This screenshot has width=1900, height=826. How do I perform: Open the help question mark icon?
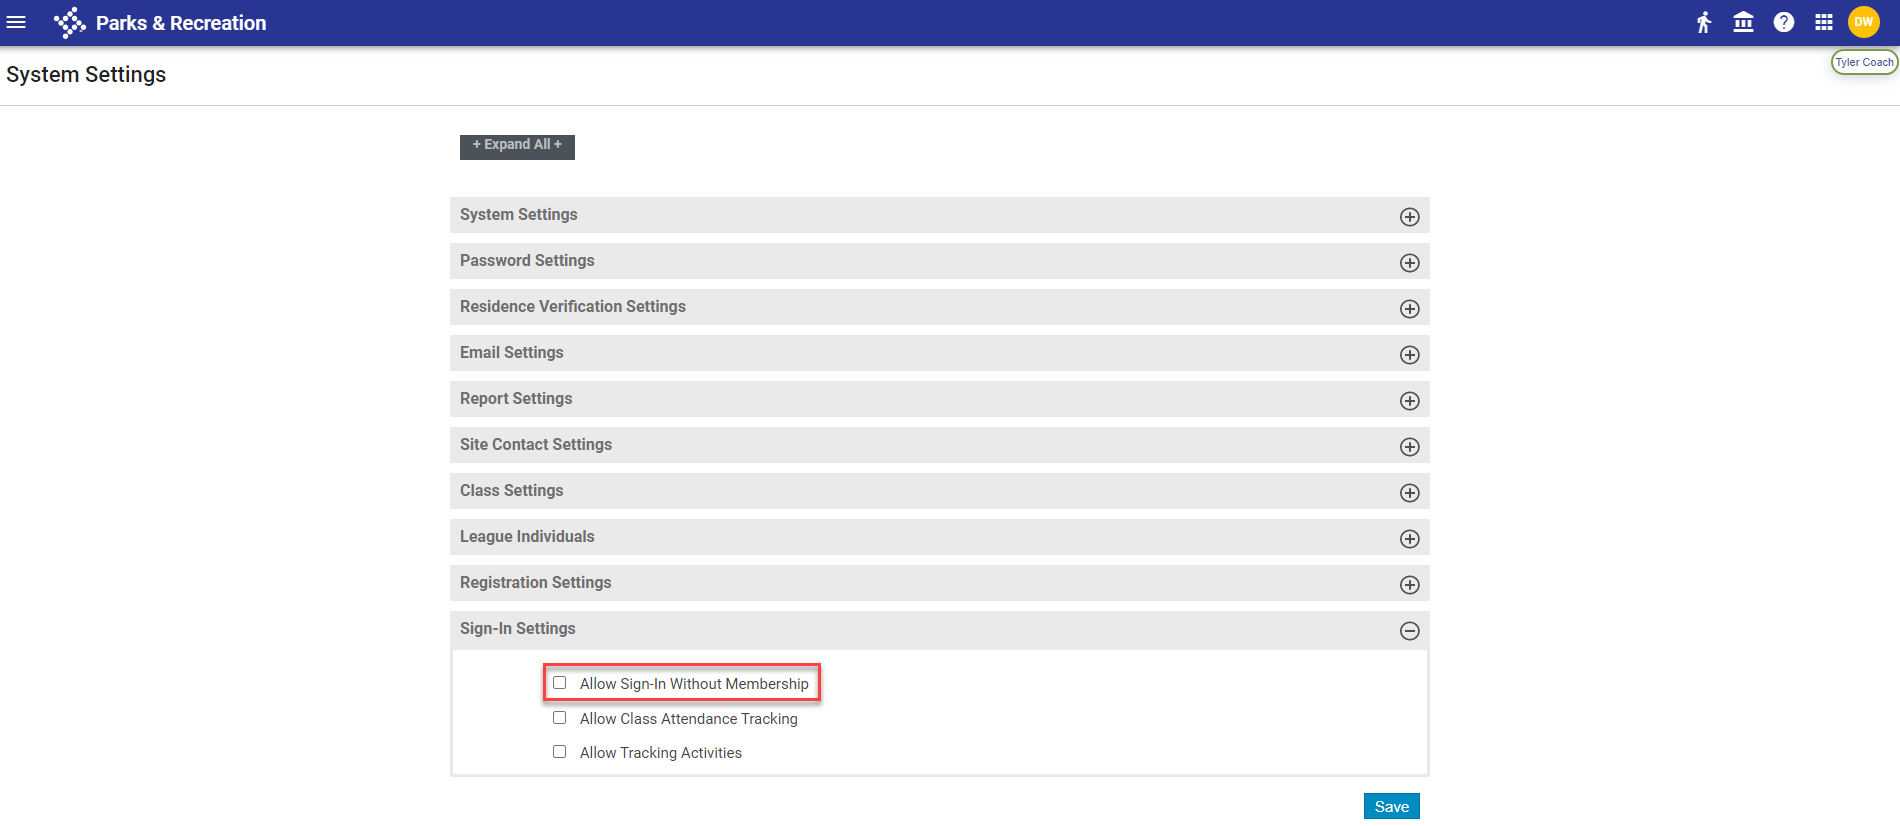1784,22
